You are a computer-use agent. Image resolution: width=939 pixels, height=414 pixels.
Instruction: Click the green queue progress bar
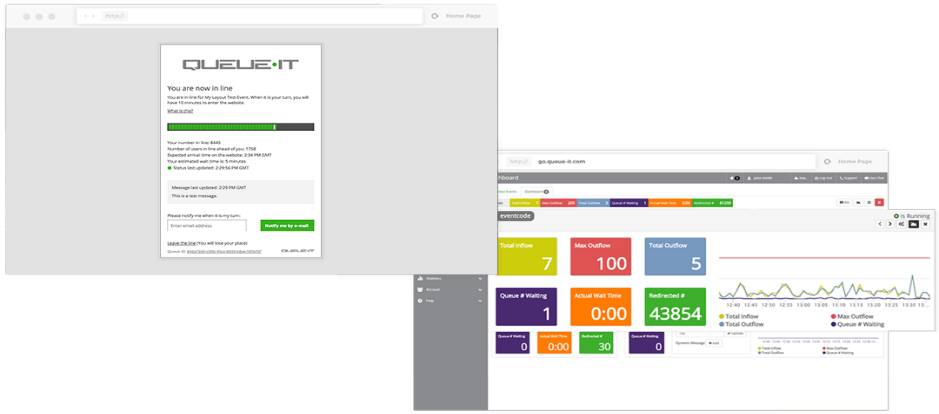(x=241, y=127)
